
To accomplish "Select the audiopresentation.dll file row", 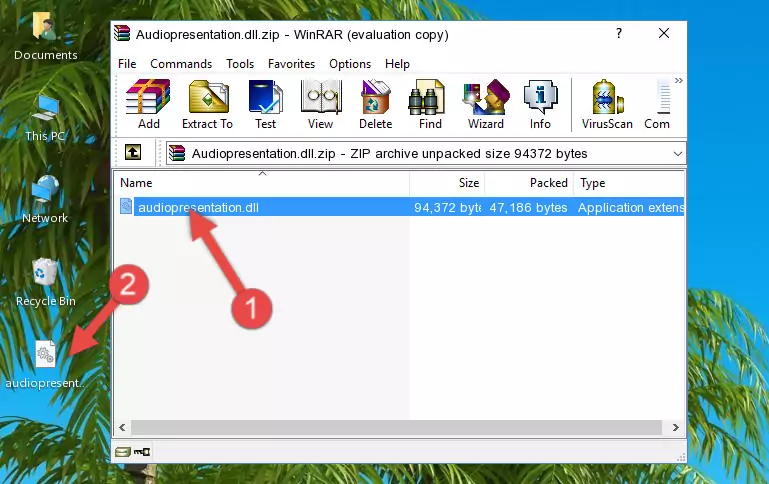I will [400, 207].
